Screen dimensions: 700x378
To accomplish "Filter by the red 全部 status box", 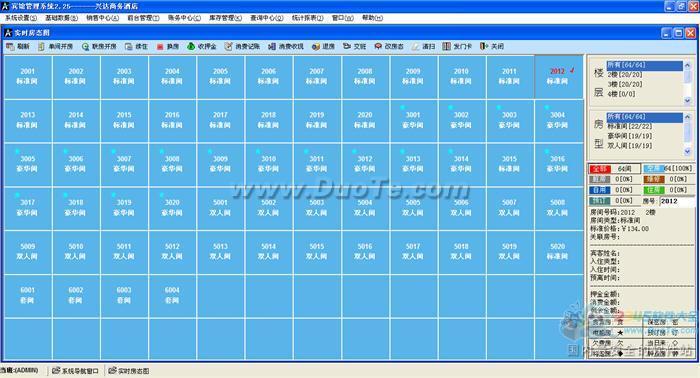I will (x=600, y=169).
